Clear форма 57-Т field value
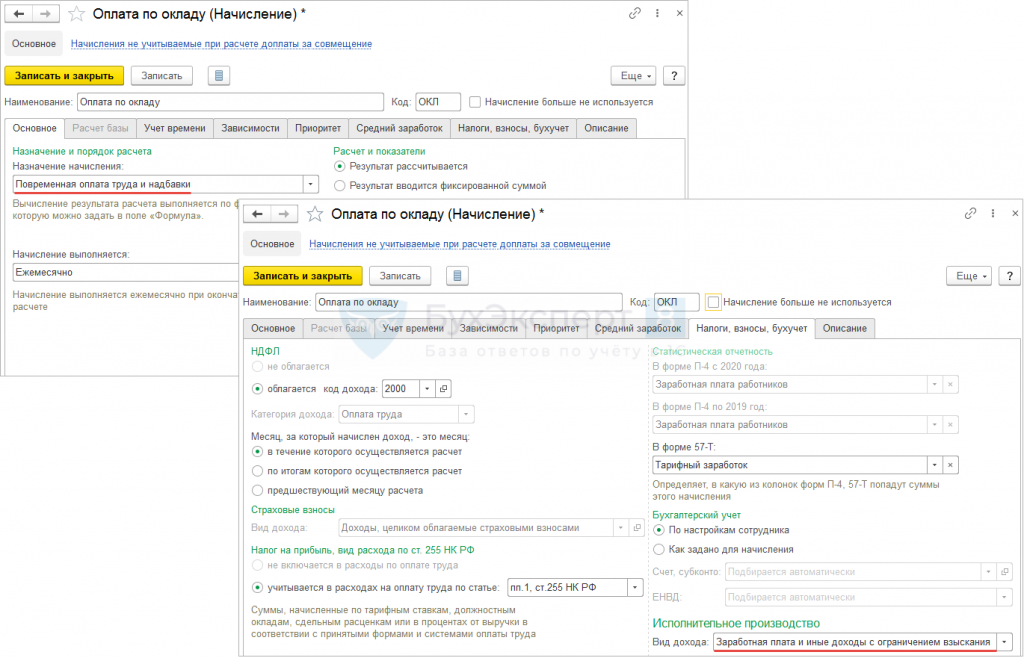 pos(950,465)
